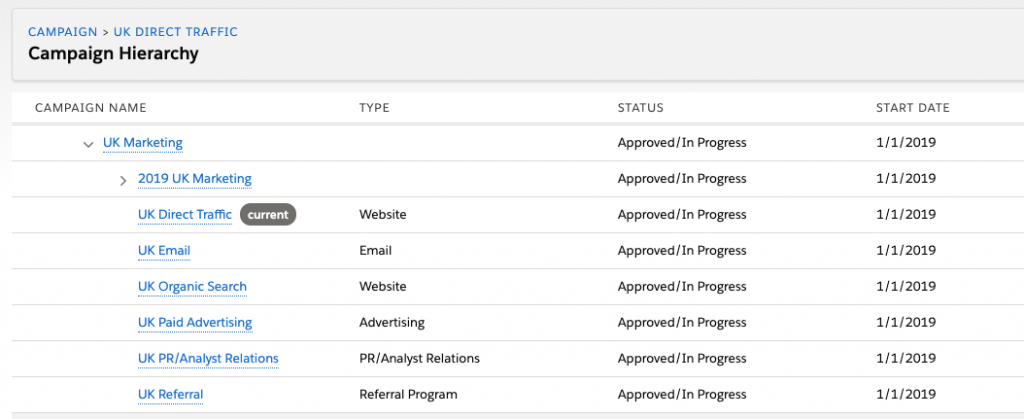Screen dimensions: 1024x419
Task: Click the Campaign Name column header
Action: (x=90, y=108)
